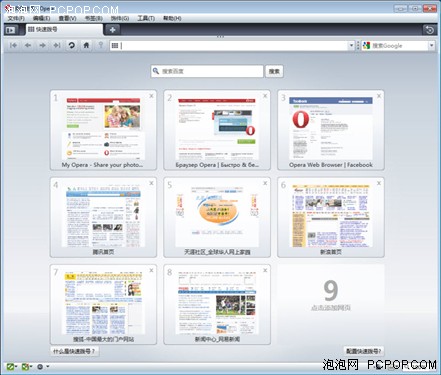This screenshot has width=441, height=375.
Task: Click the Back arrow in toolbar
Action: pyautogui.click(x=28, y=45)
